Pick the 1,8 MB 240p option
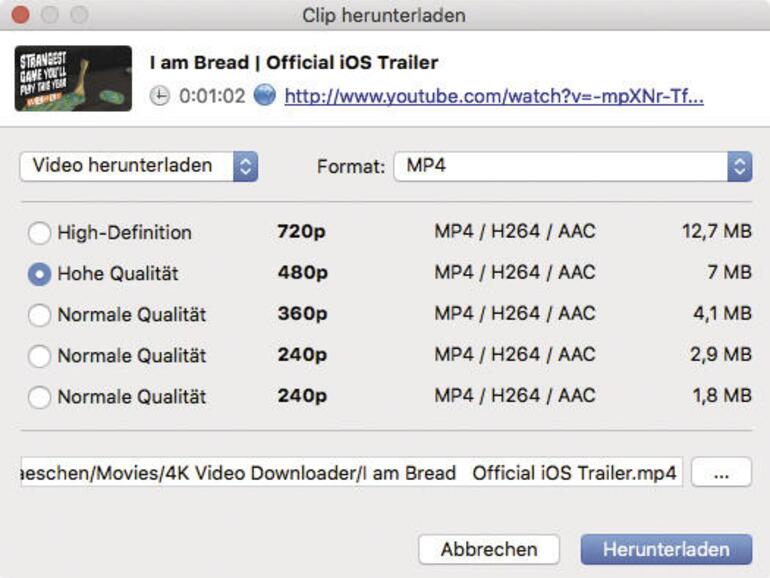 pos(39,397)
